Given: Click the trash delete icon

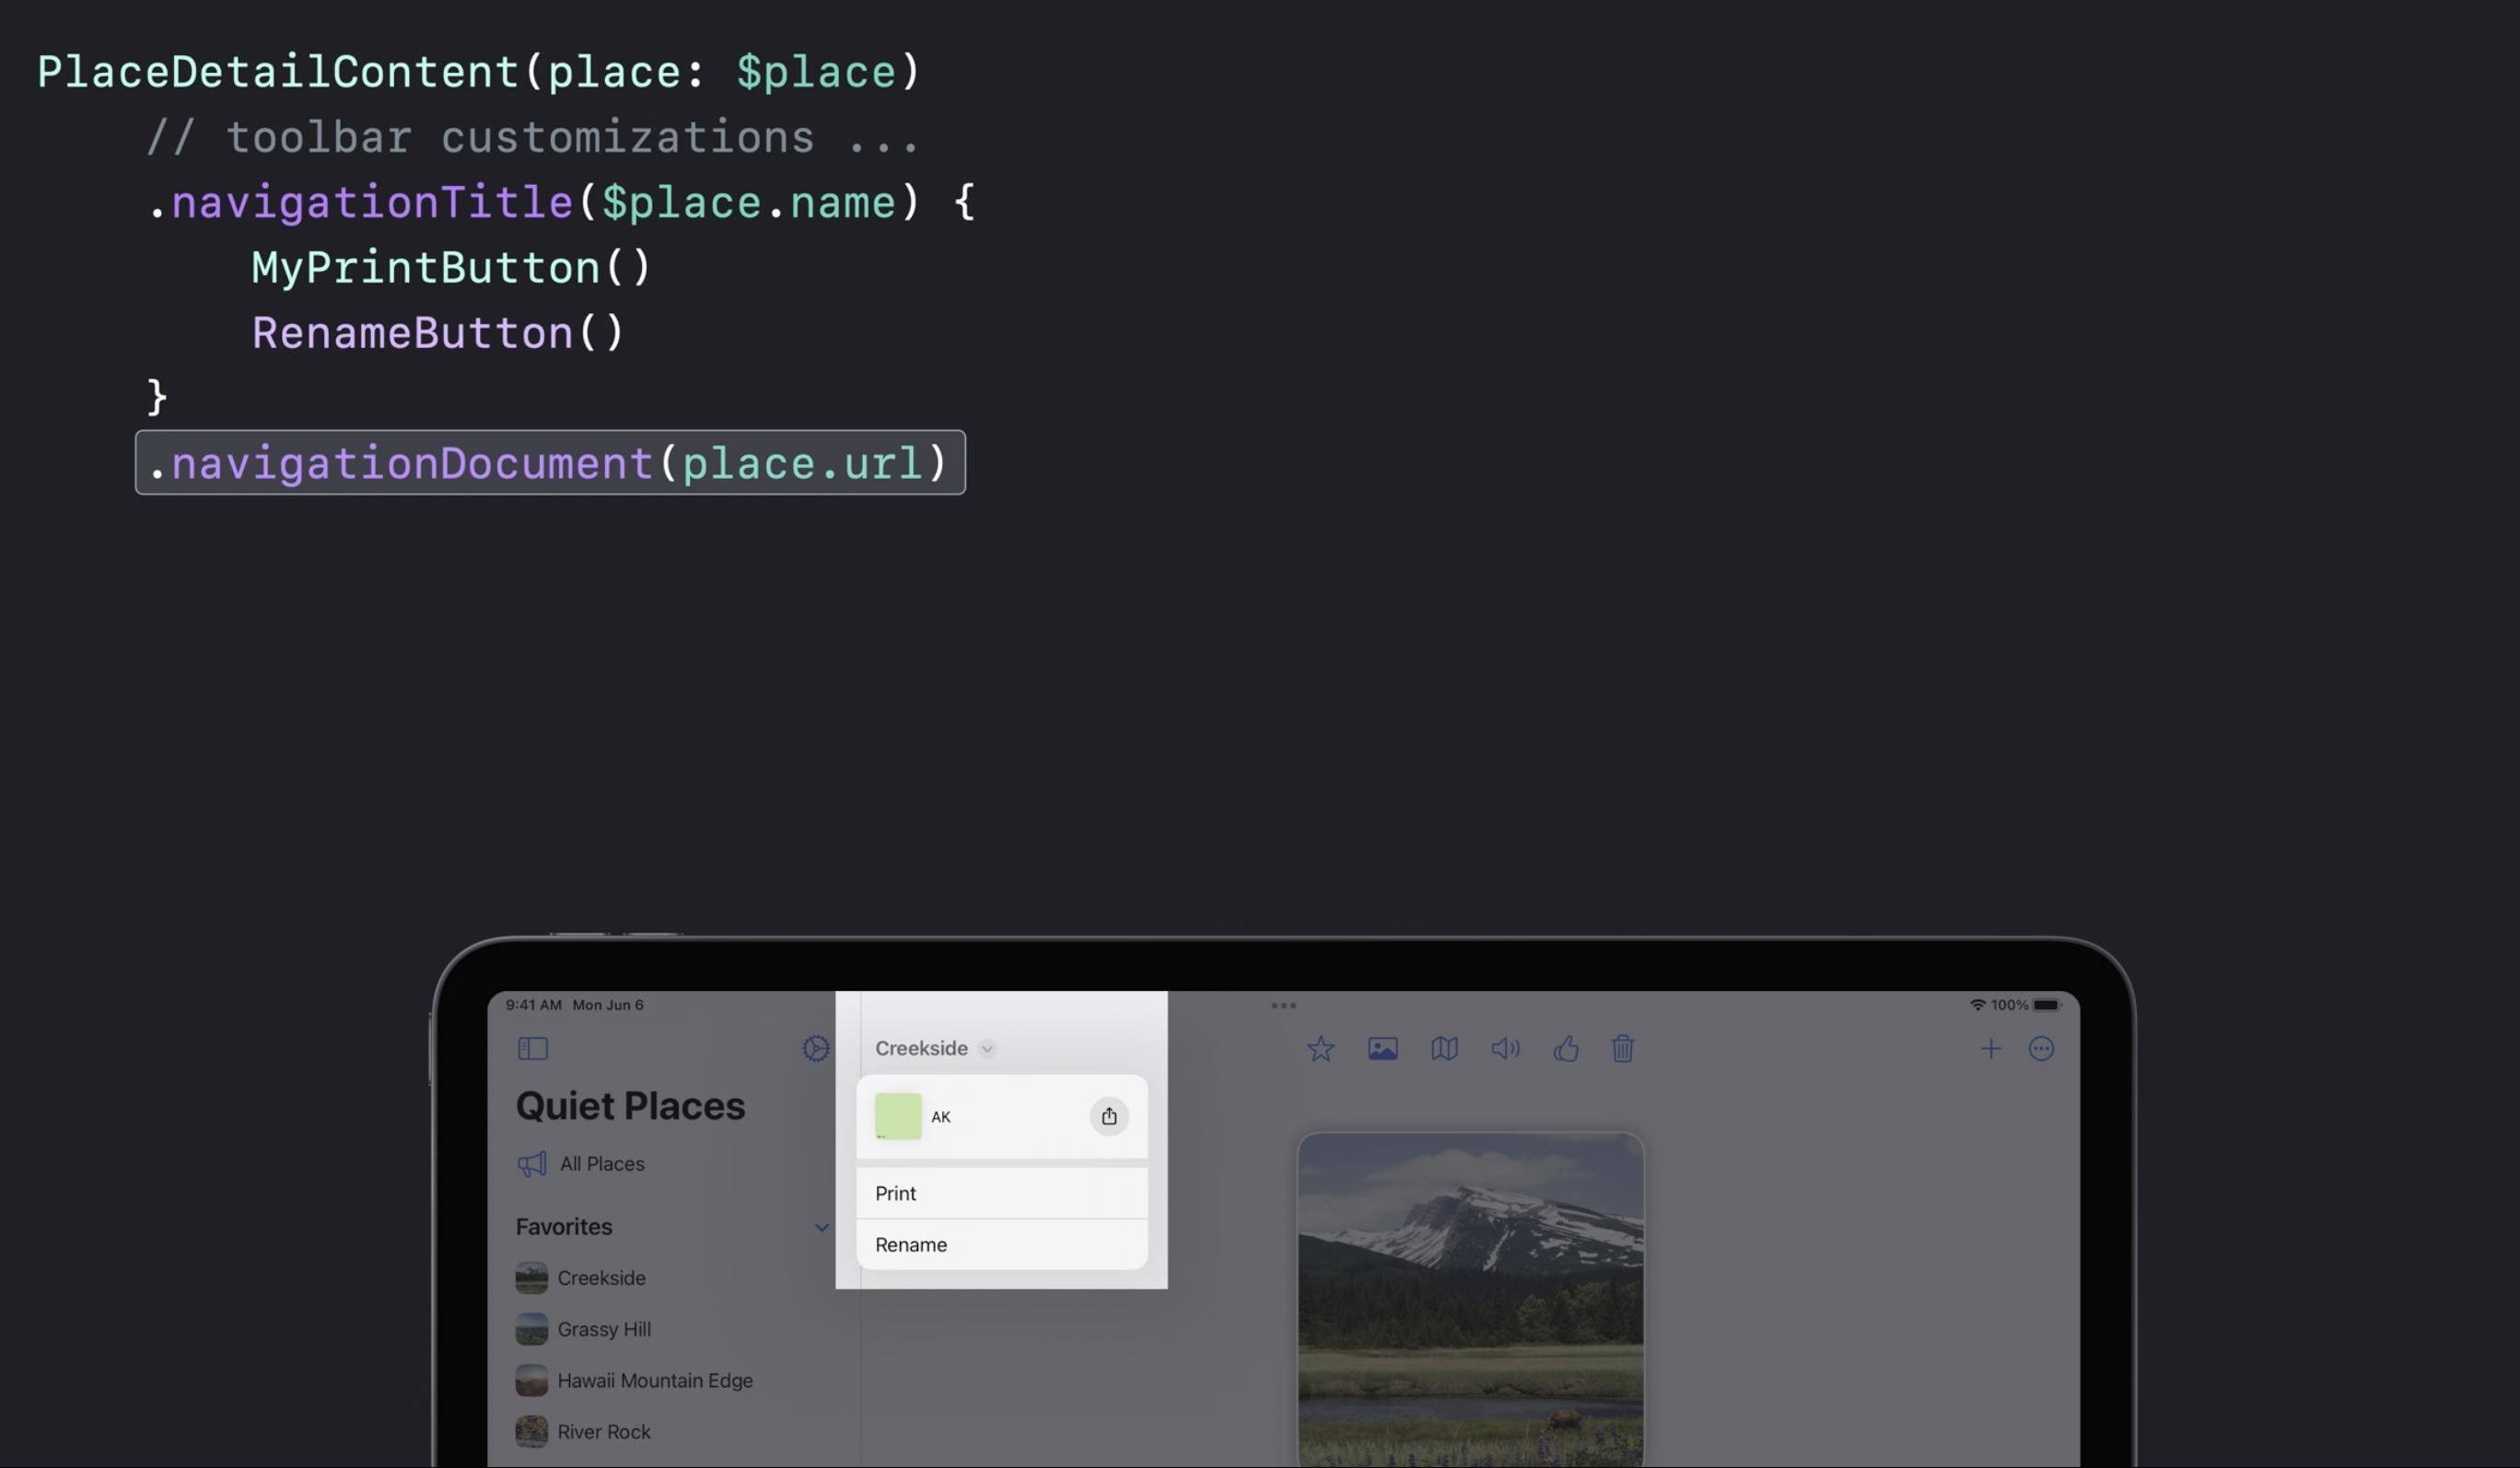Looking at the screenshot, I should point(1622,1048).
